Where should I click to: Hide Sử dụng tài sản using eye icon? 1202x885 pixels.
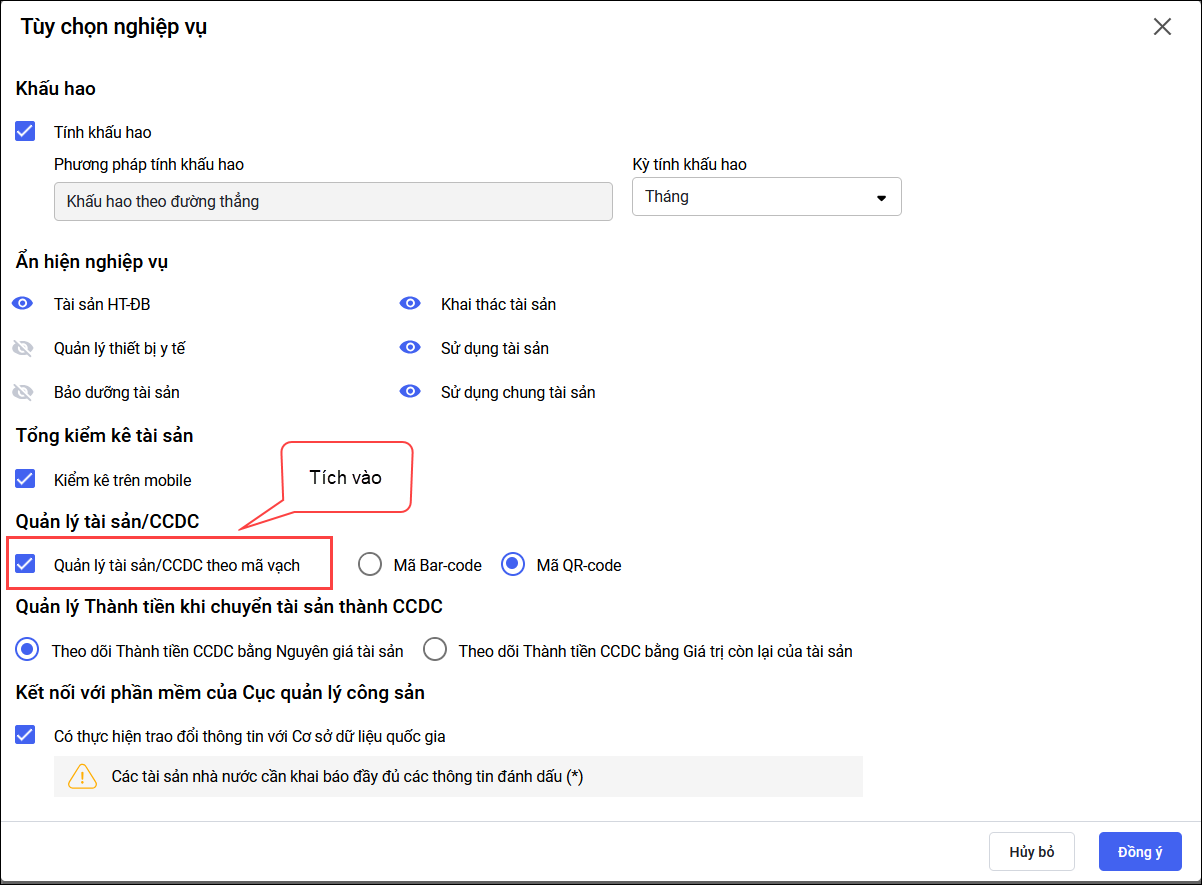click(x=409, y=348)
